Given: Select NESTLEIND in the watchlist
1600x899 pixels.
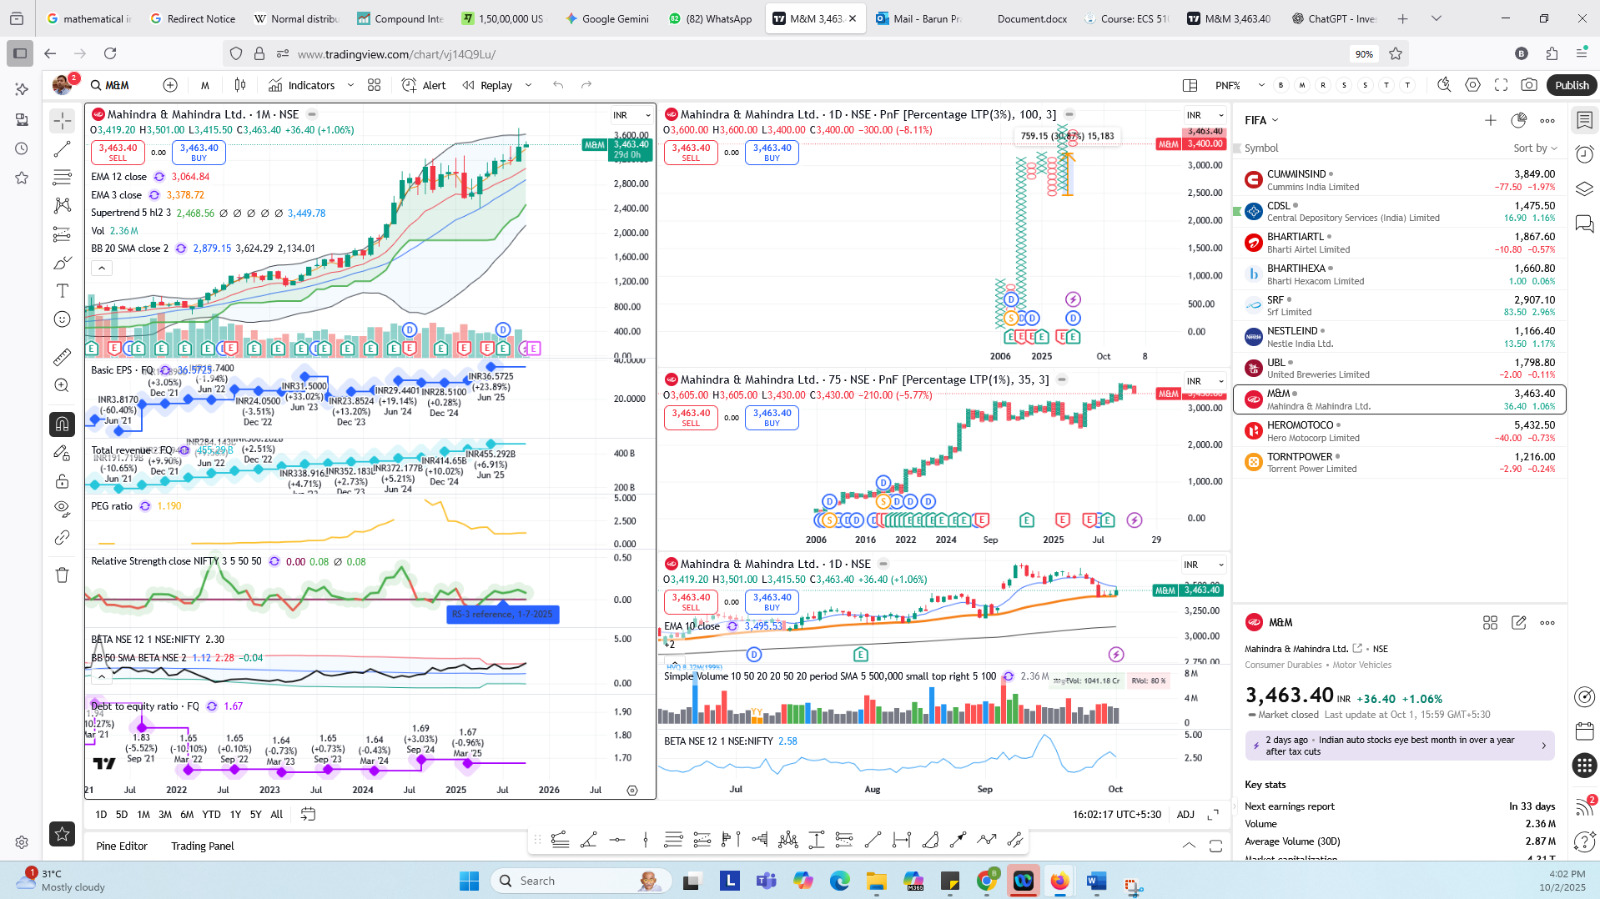Looking at the screenshot, I should point(1400,337).
